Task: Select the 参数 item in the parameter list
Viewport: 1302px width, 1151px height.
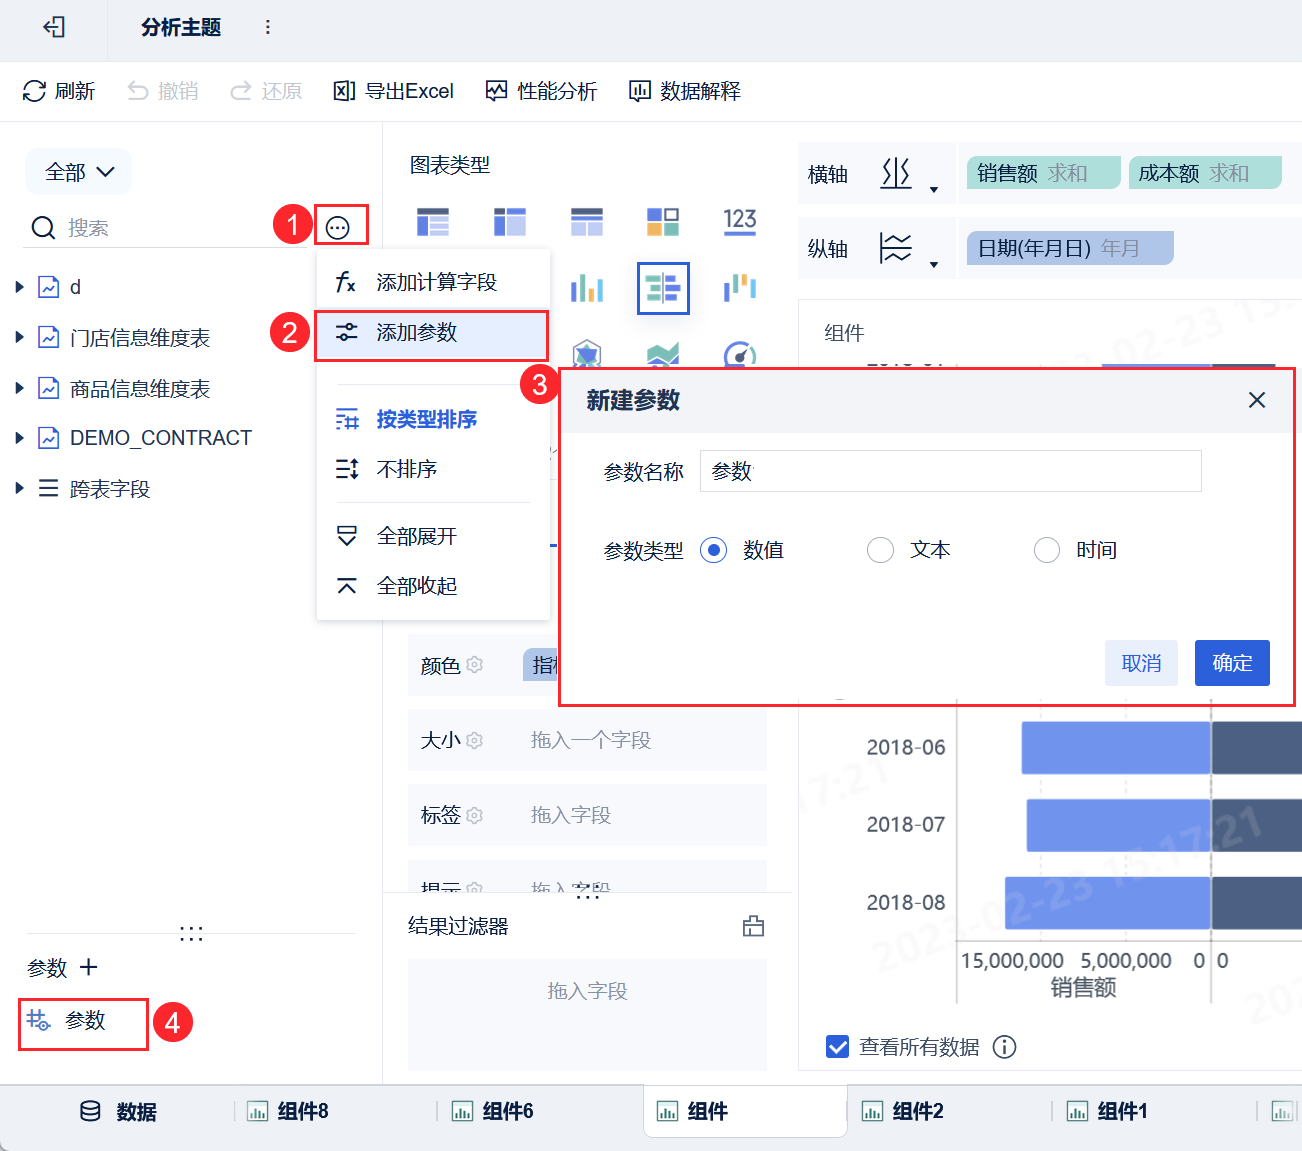Action: [83, 1021]
